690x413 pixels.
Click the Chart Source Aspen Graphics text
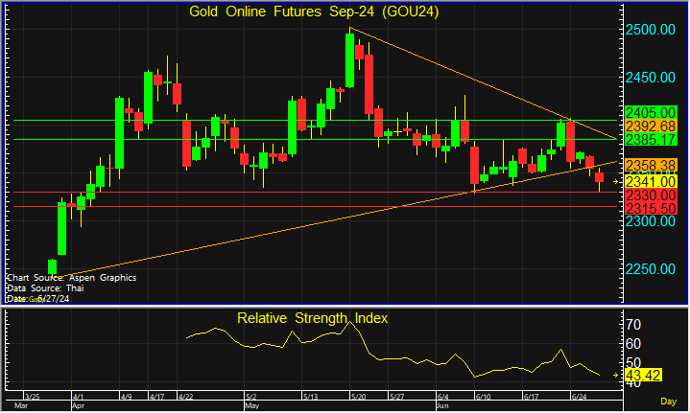tap(70, 277)
